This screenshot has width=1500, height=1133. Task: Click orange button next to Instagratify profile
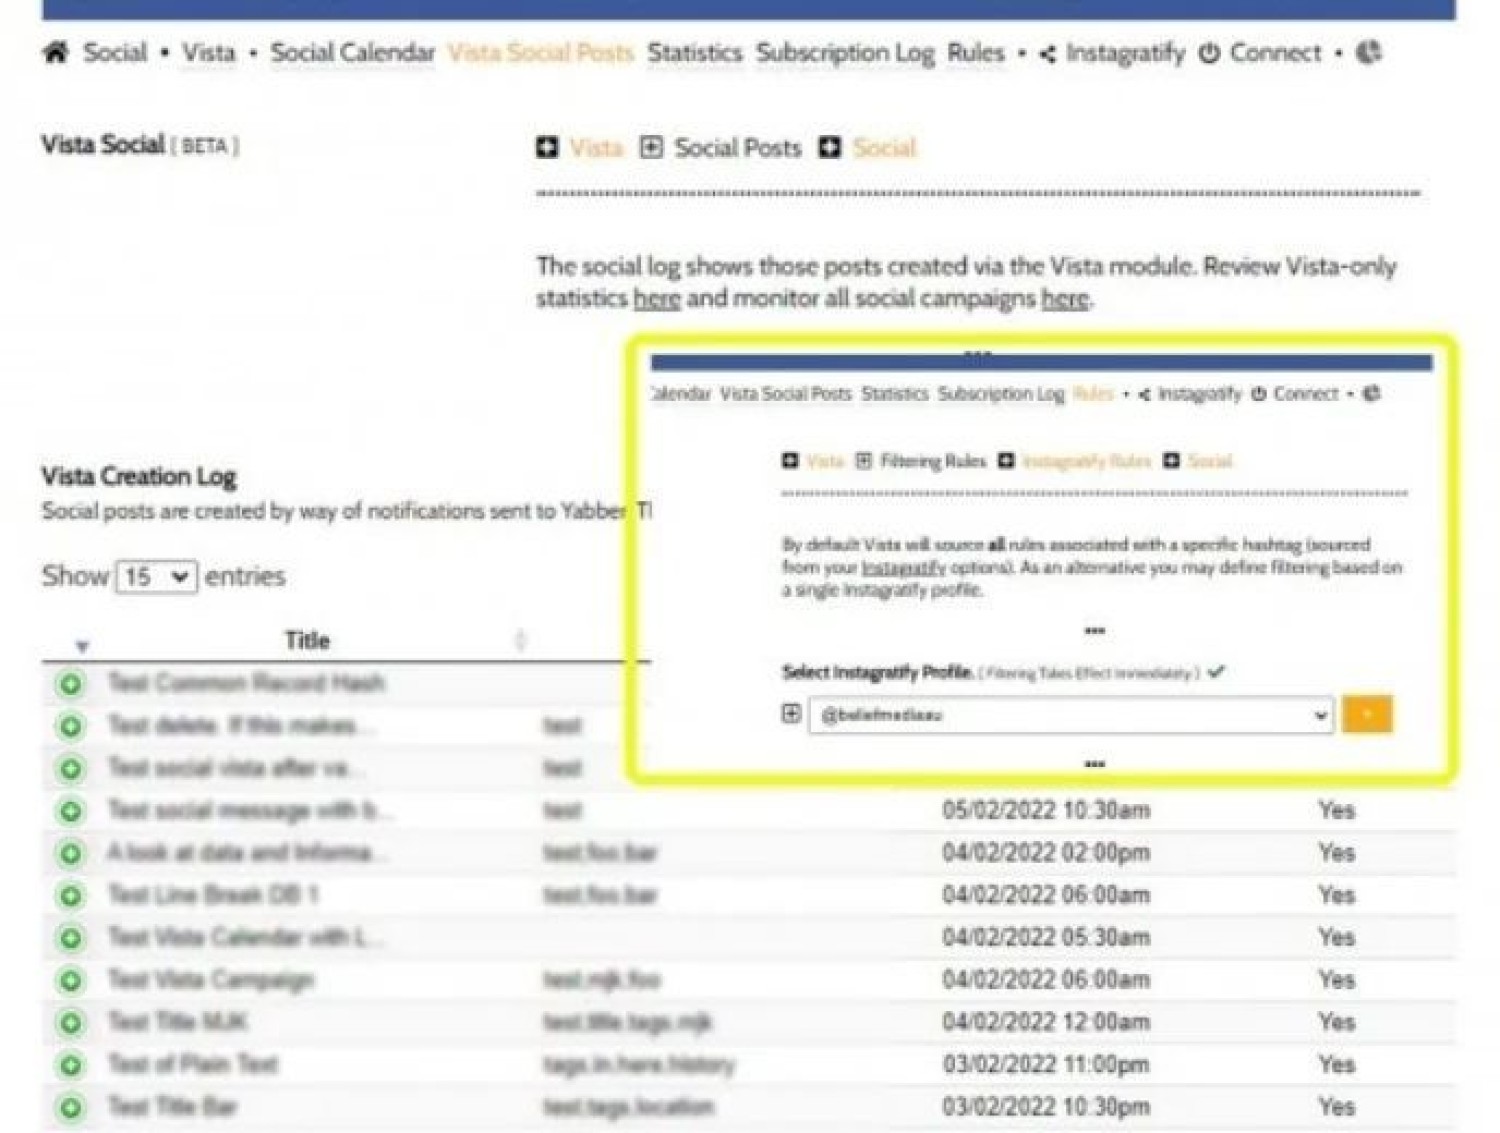(x=1367, y=715)
